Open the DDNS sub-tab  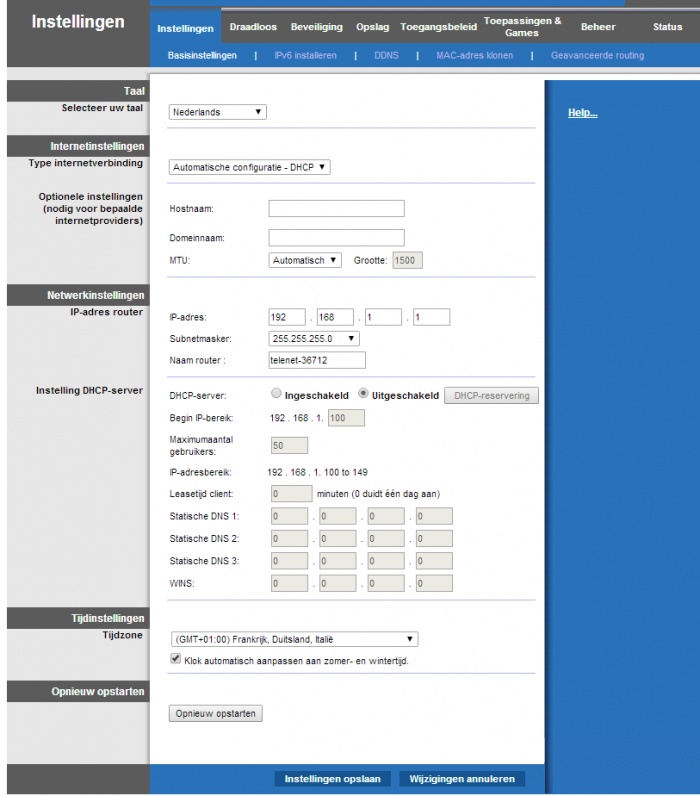tap(386, 56)
